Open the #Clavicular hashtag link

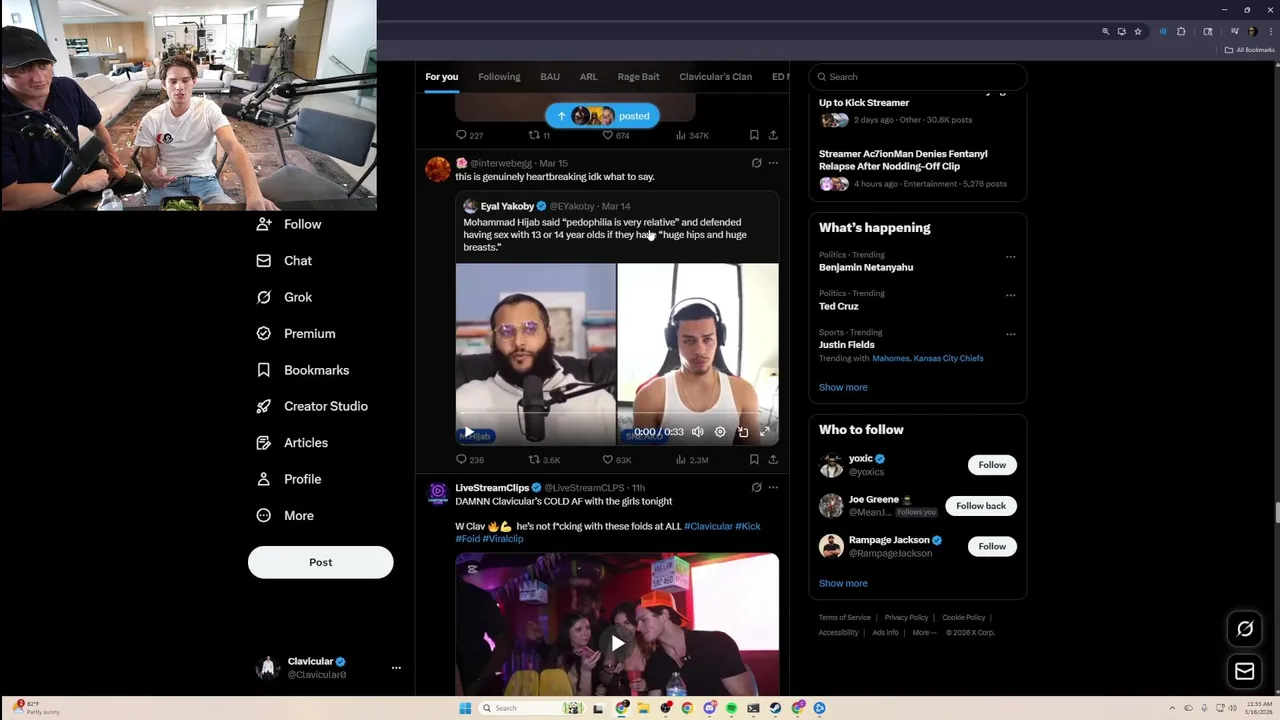[x=708, y=526]
